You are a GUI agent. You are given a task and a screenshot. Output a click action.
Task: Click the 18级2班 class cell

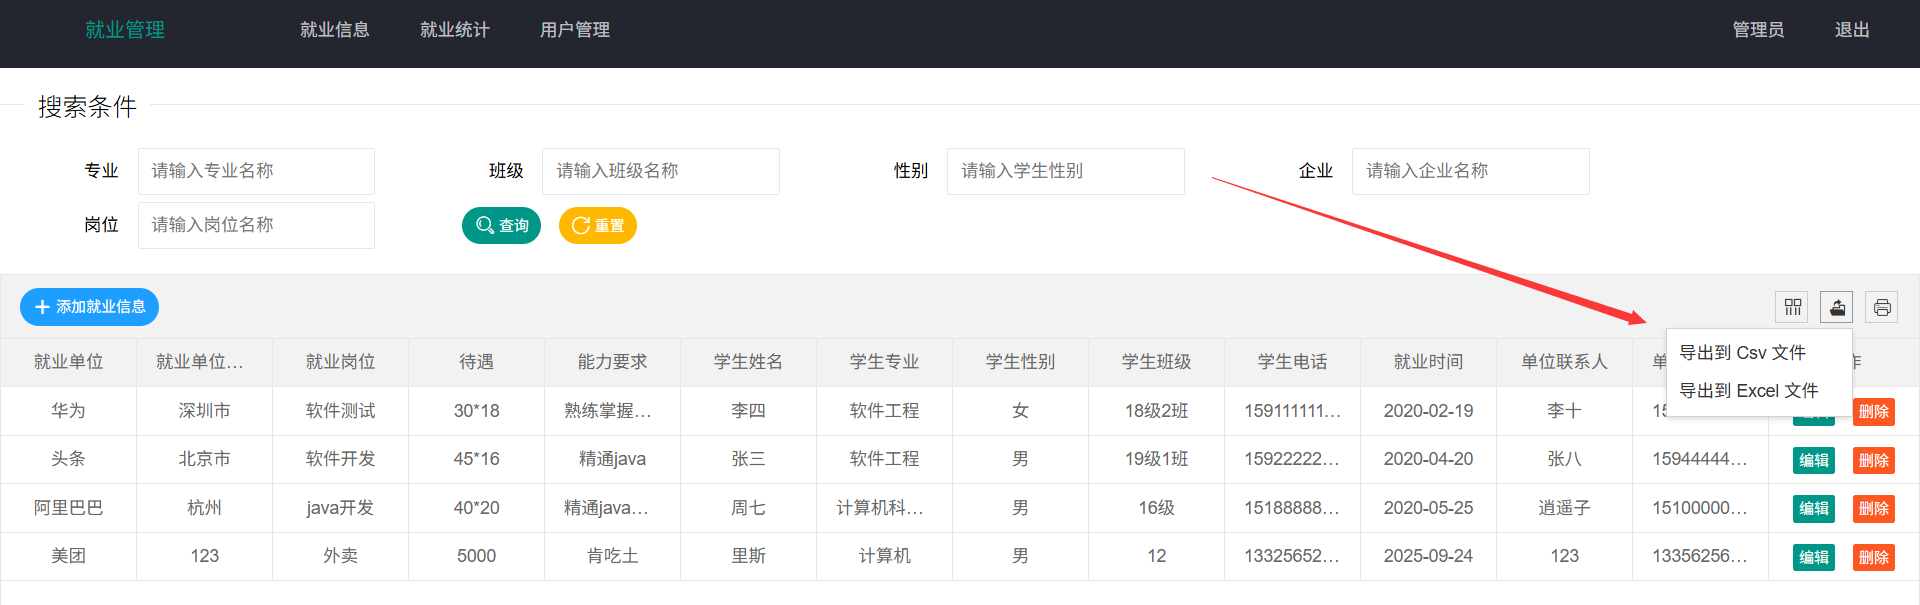pos(1157,411)
